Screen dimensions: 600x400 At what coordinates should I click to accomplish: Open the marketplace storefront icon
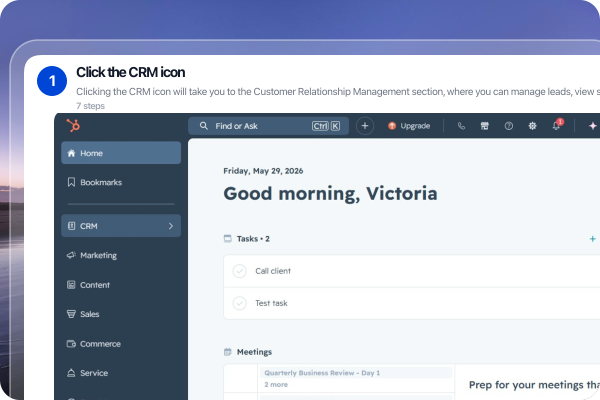485,126
